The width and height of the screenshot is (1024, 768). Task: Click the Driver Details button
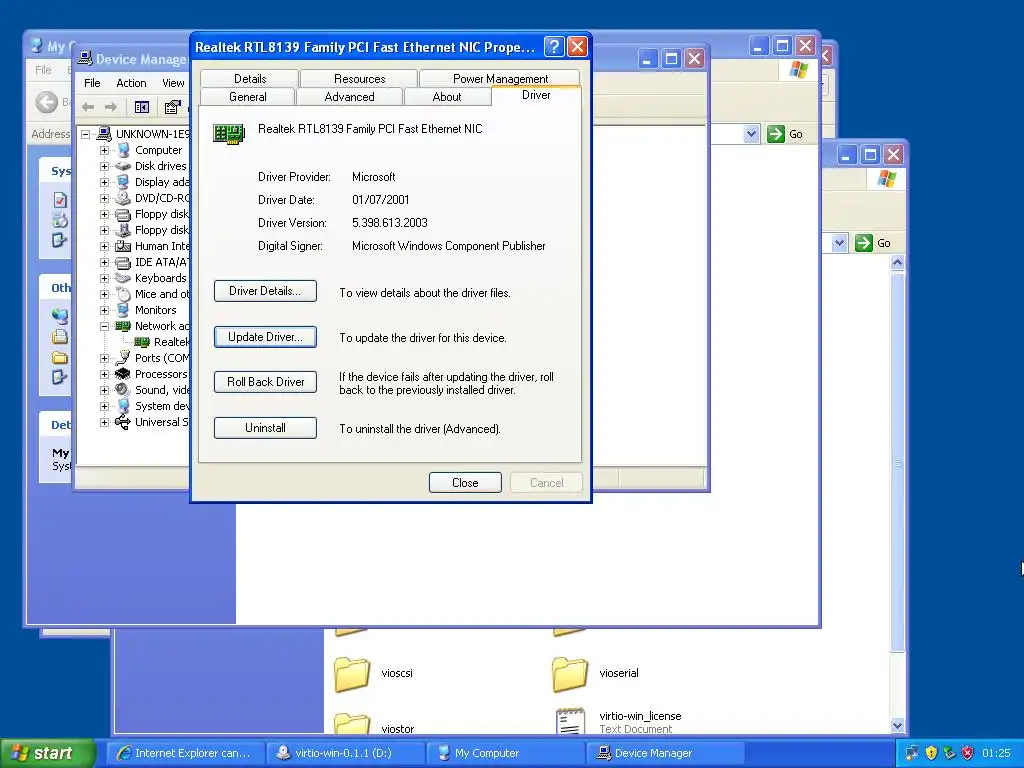click(265, 291)
